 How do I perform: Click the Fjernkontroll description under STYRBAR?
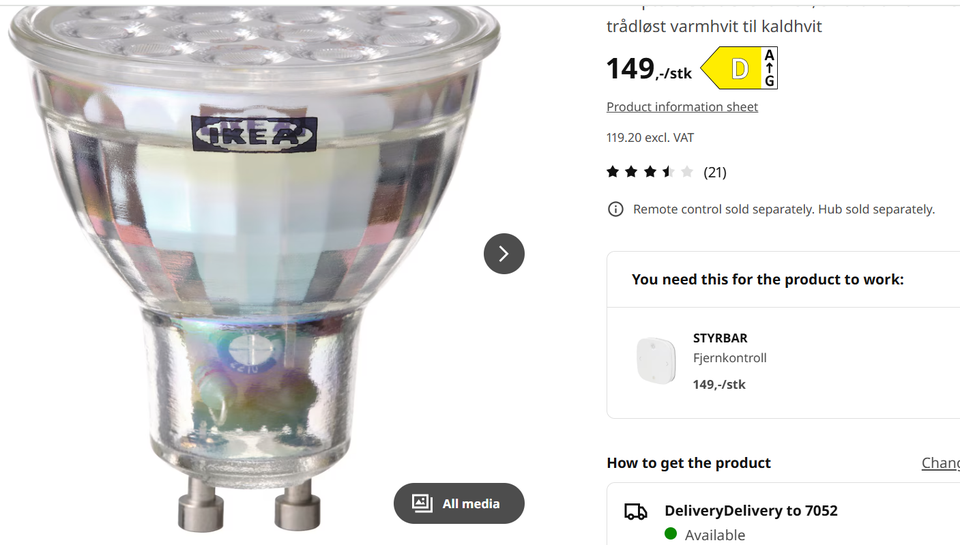pyautogui.click(x=730, y=358)
